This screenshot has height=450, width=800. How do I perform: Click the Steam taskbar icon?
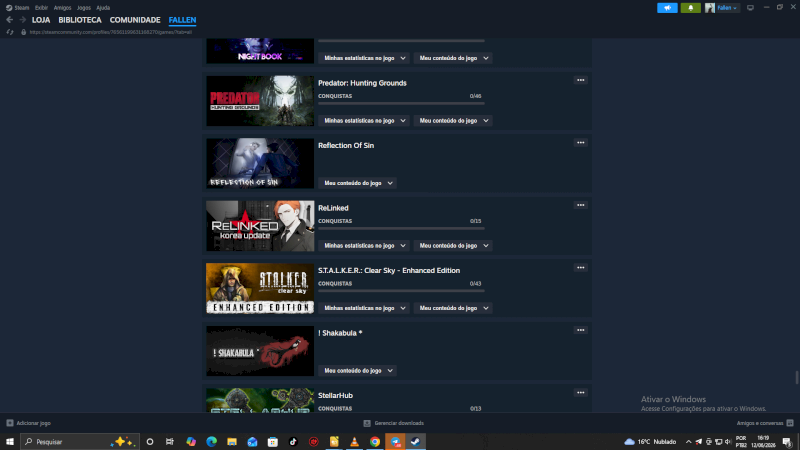(x=416, y=442)
